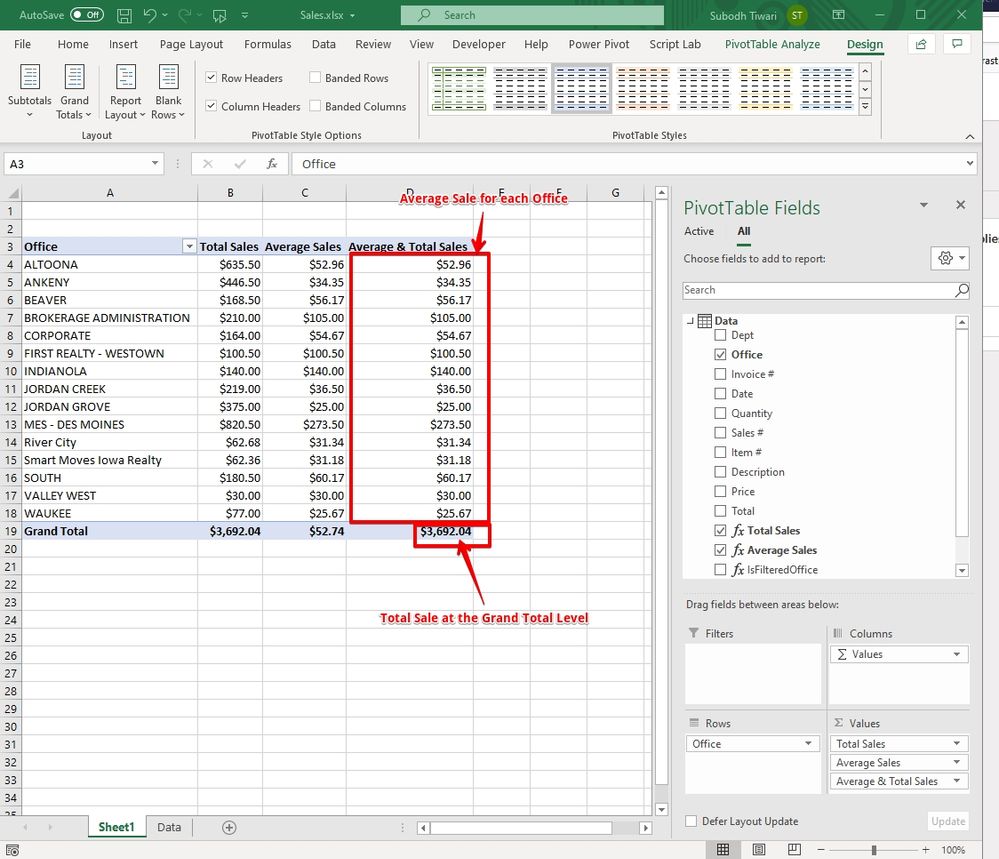999x859 pixels.
Task: Select the Grand Total cell
Action: [x=110, y=531]
